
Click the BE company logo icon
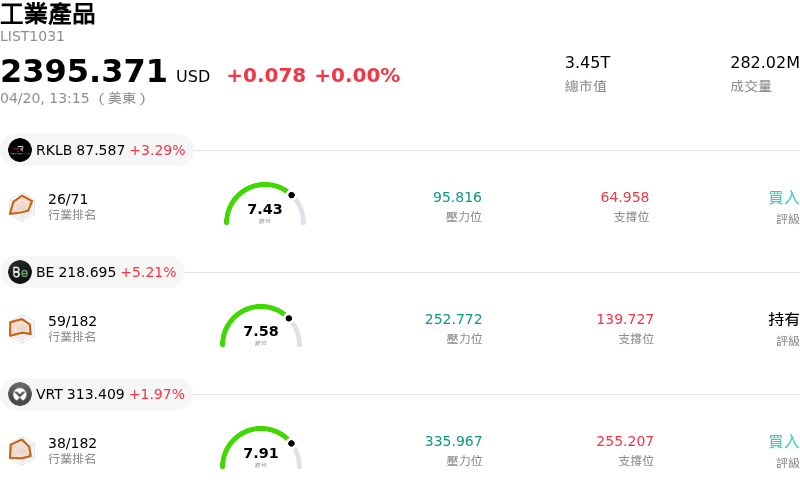(x=20, y=272)
